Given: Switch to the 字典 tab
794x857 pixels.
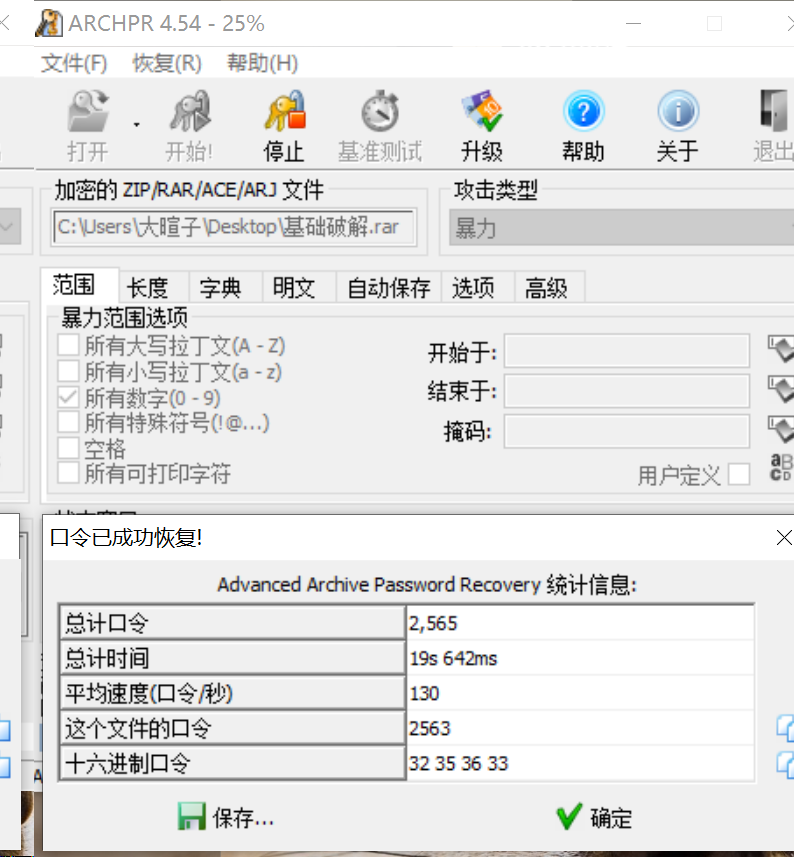Looking at the screenshot, I should click(226, 287).
